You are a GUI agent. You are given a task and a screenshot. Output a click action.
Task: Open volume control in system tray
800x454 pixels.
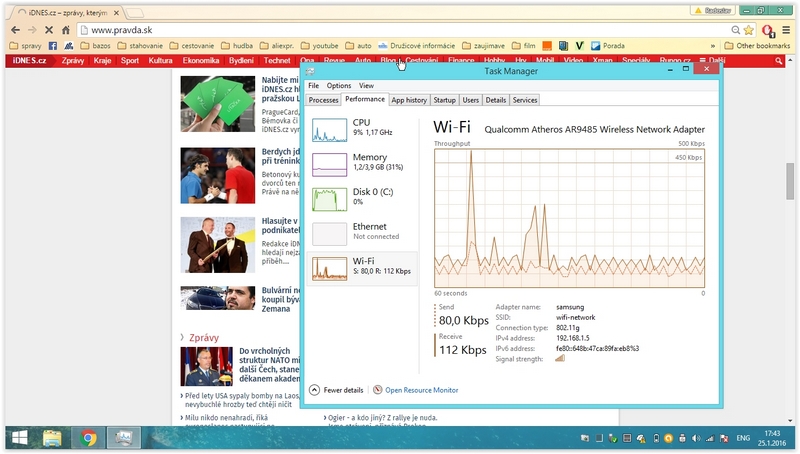[696, 438]
